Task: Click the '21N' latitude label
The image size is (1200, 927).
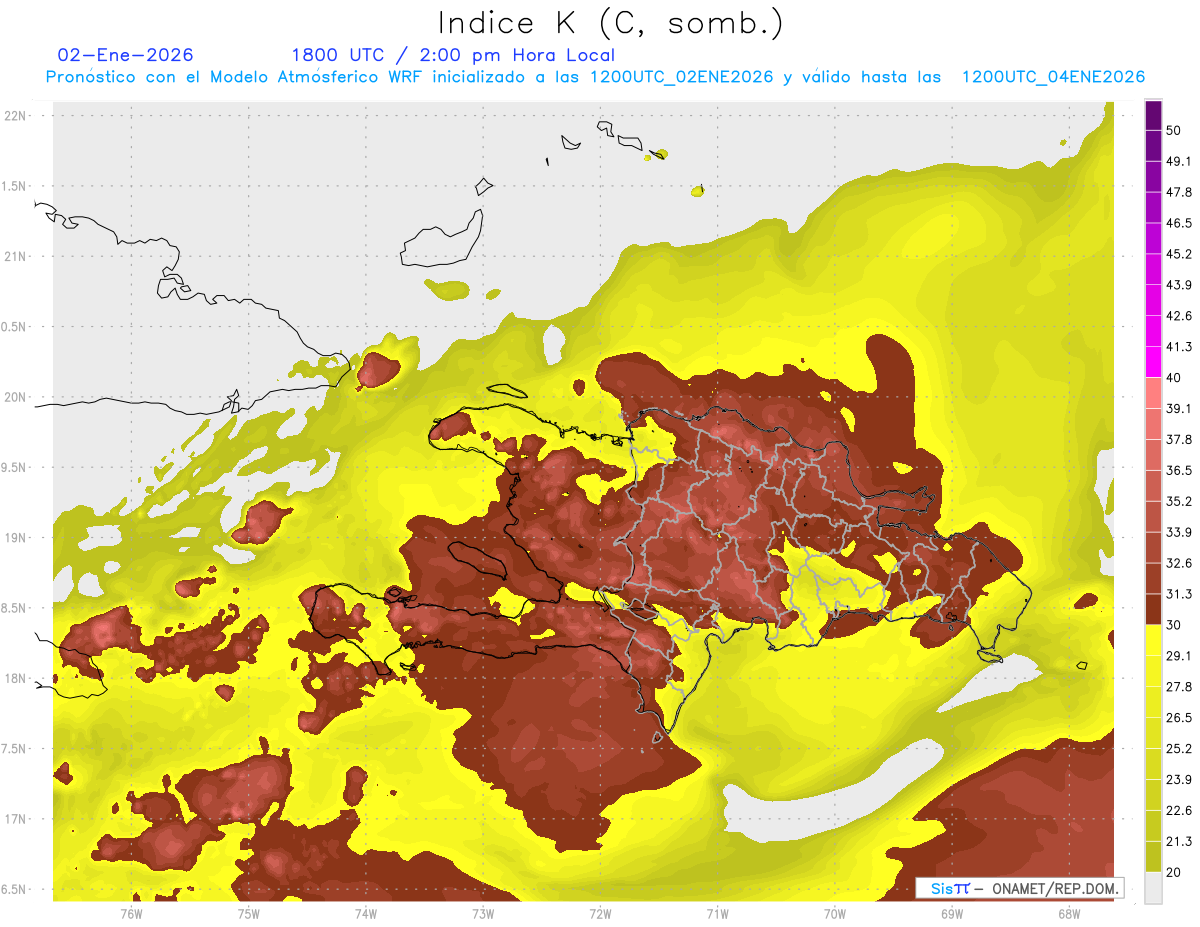Action: pyautogui.click(x=15, y=256)
